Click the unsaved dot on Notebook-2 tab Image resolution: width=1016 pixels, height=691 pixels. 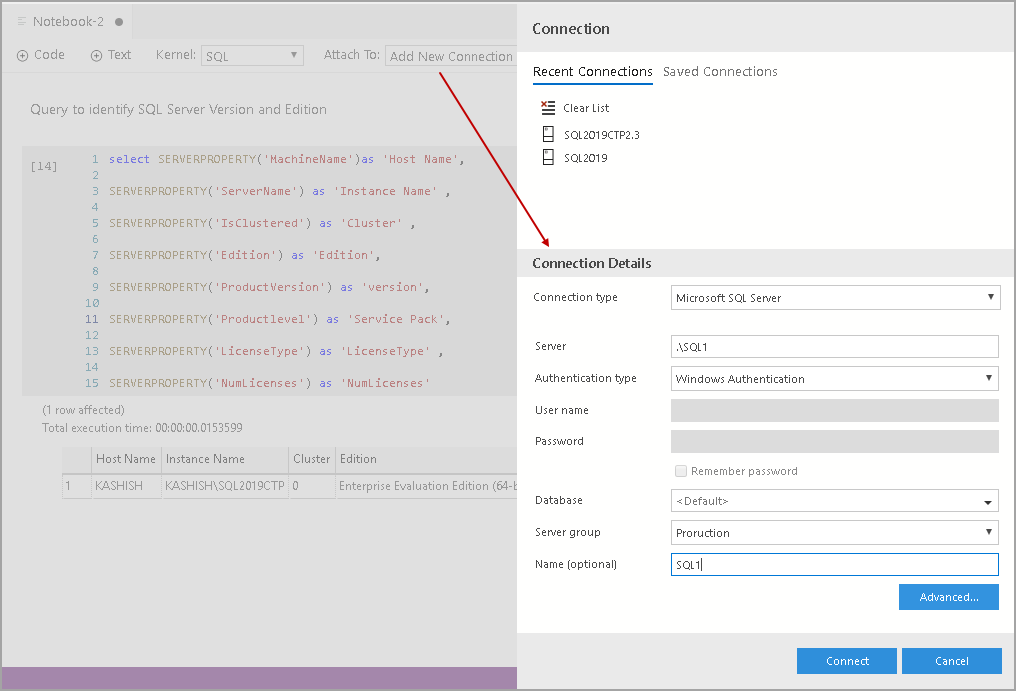pos(119,21)
